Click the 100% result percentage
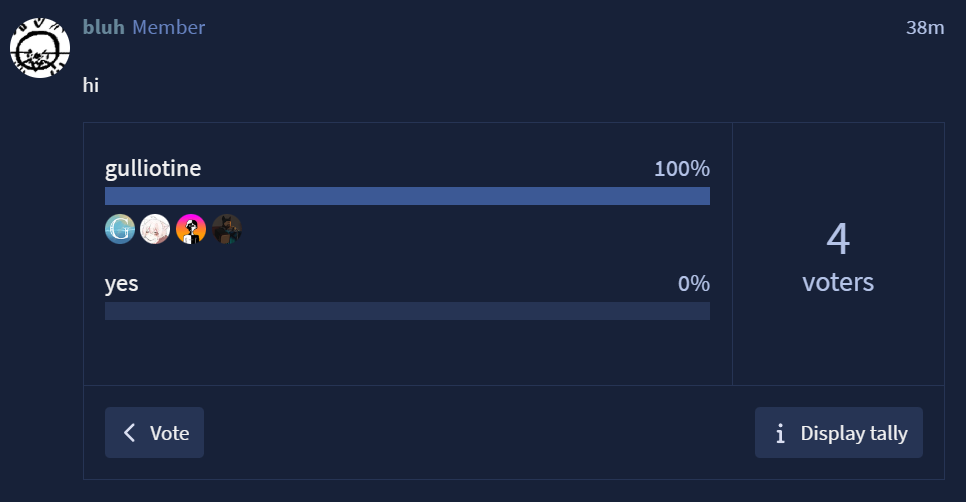This screenshot has height=502, width=966. tap(681, 168)
